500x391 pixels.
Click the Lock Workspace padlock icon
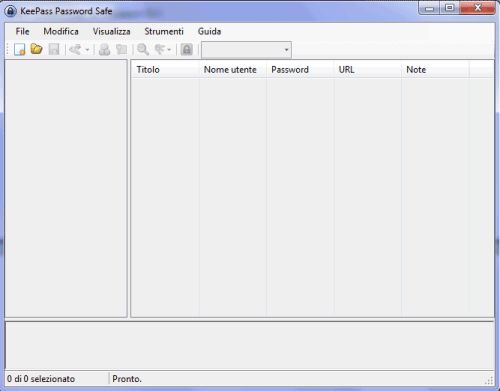click(187, 49)
